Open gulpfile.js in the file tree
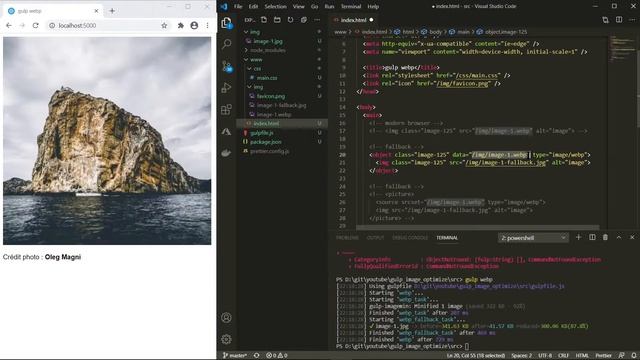The width and height of the screenshot is (640, 360). tap(262, 133)
